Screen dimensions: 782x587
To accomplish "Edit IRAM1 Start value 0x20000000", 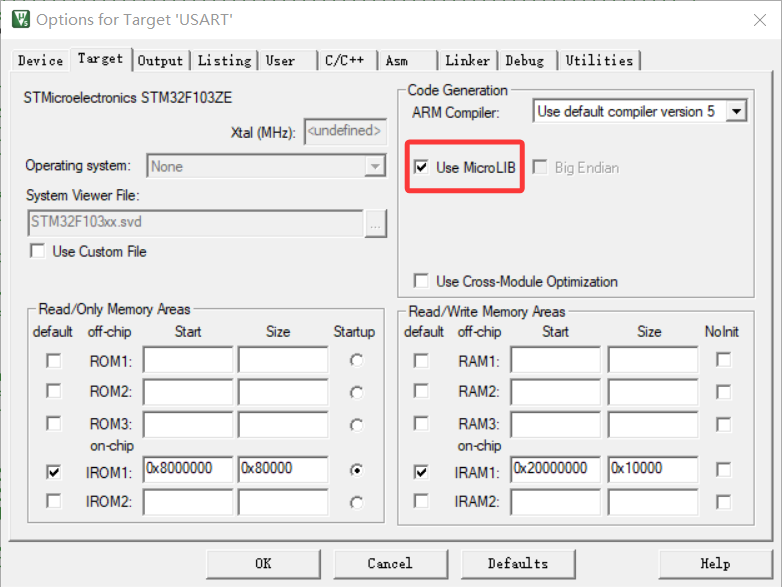I will (555, 469).
